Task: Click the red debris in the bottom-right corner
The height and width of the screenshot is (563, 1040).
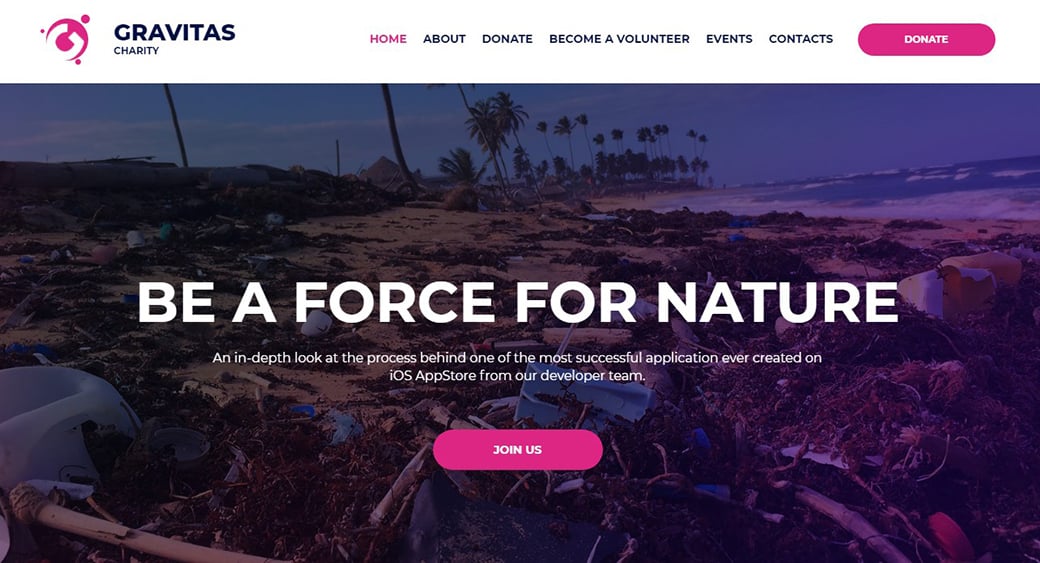Action: 950,536
